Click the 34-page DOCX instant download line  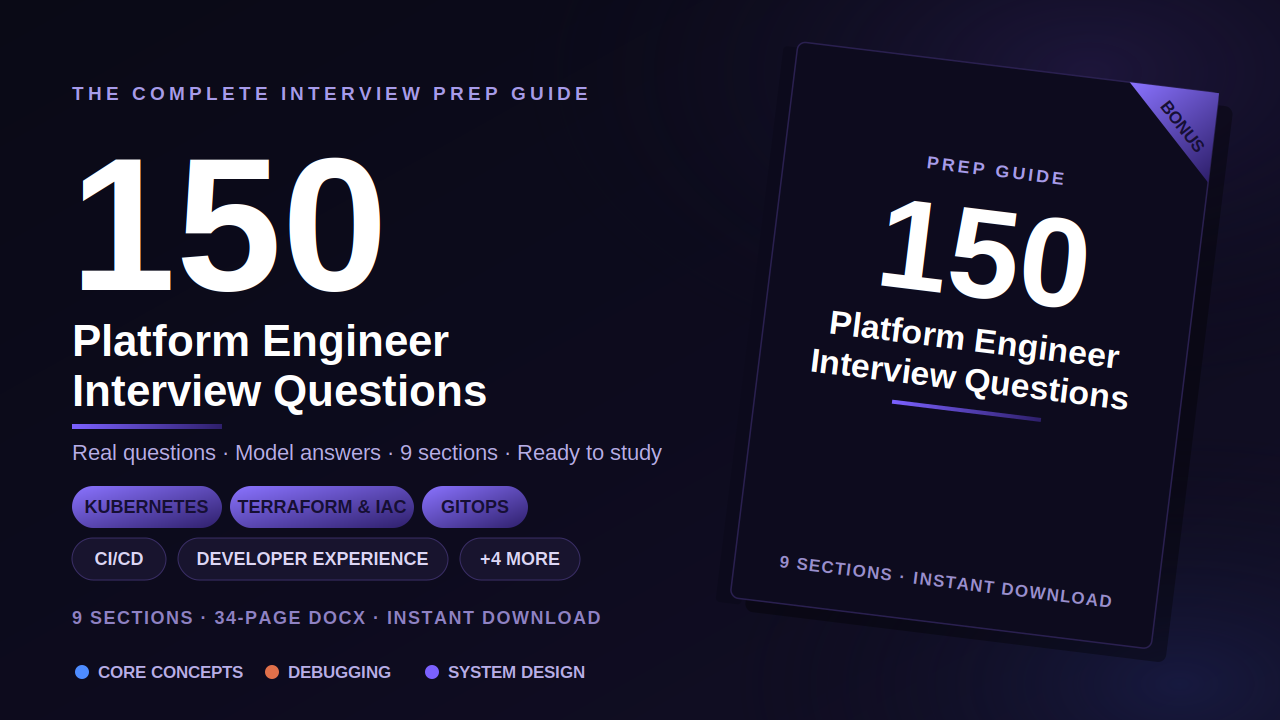tap(337, 618)
